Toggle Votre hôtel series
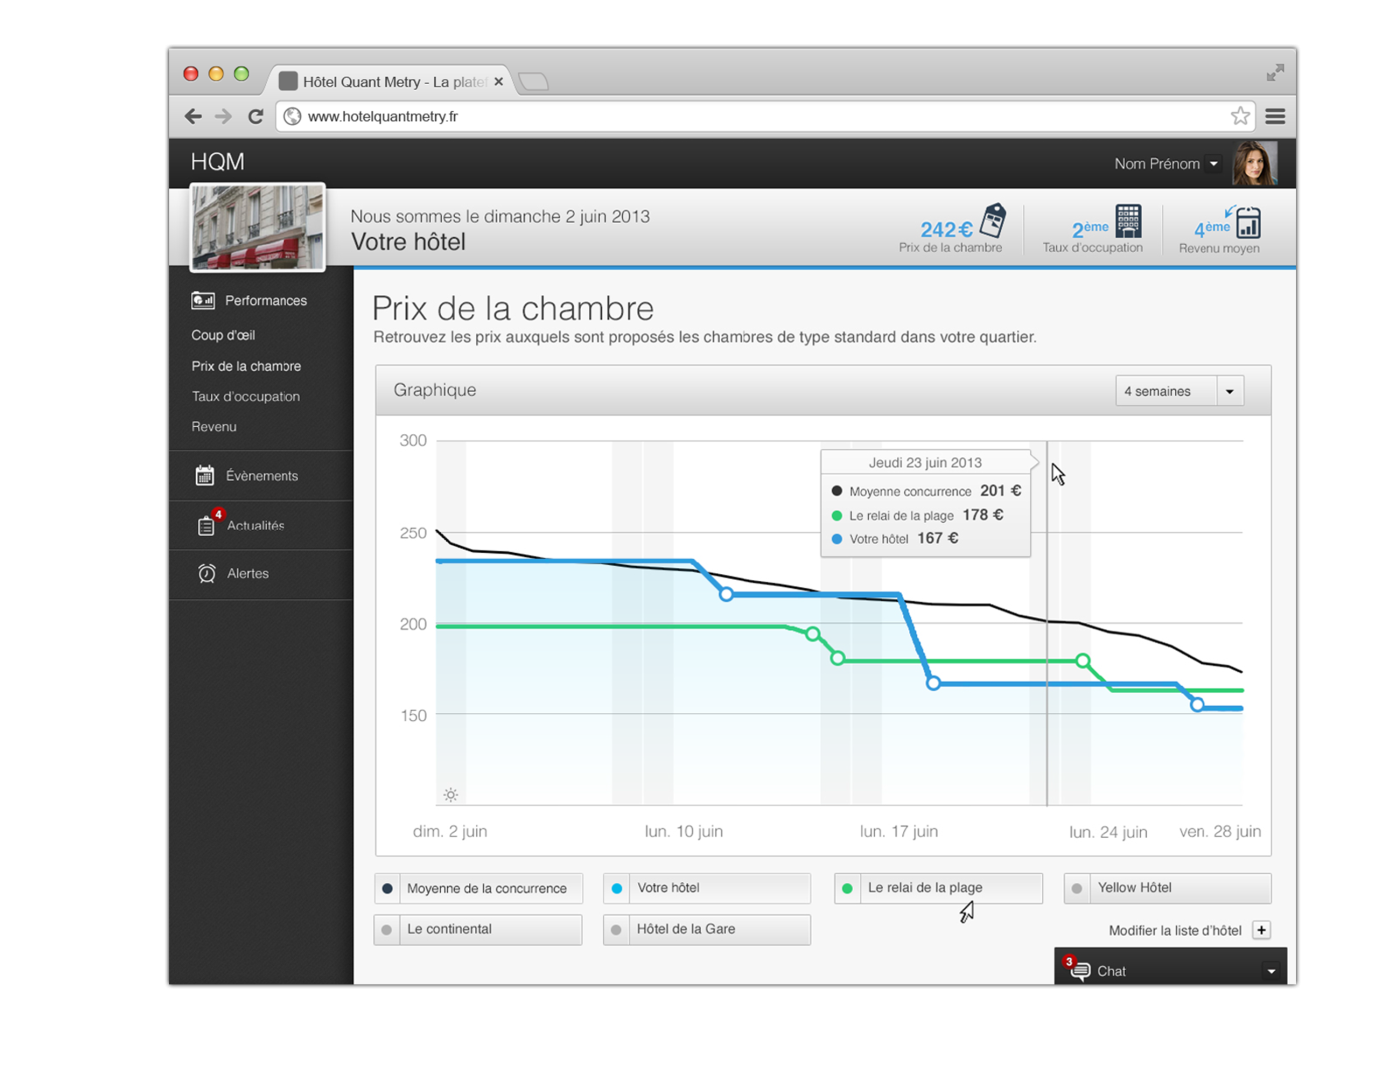 tap(707, 888)
